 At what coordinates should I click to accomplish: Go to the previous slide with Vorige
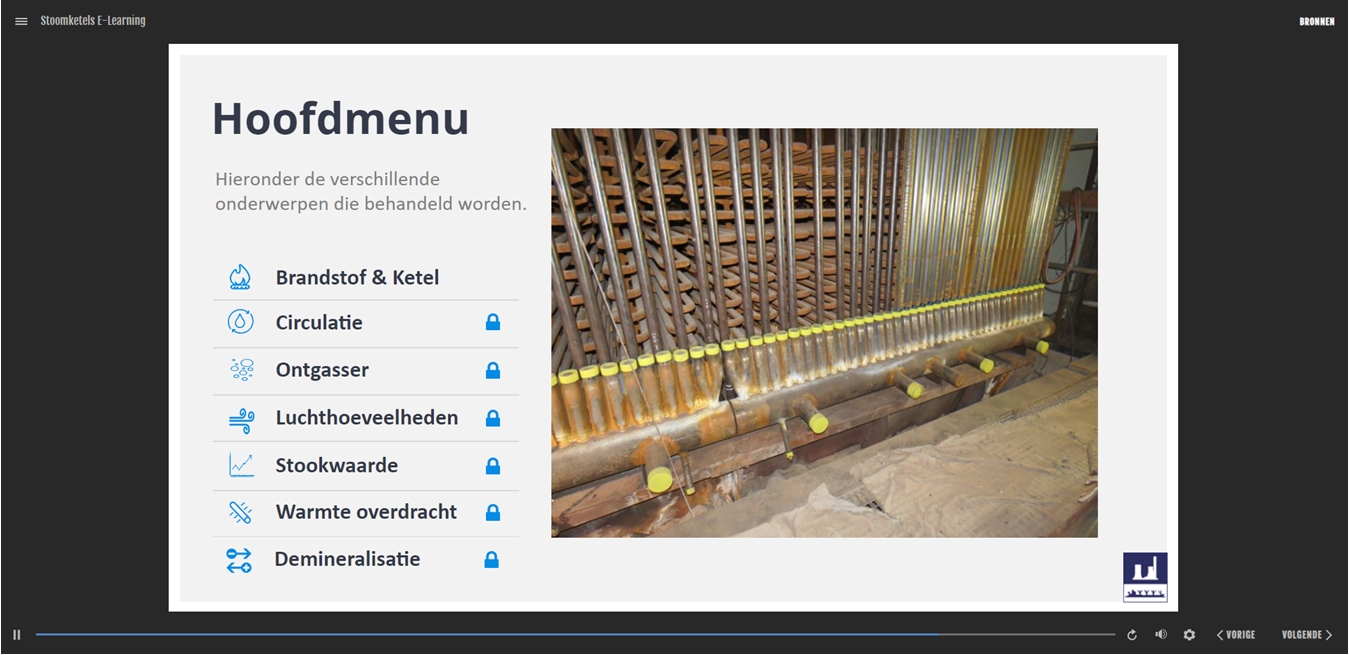[1236, 635]
